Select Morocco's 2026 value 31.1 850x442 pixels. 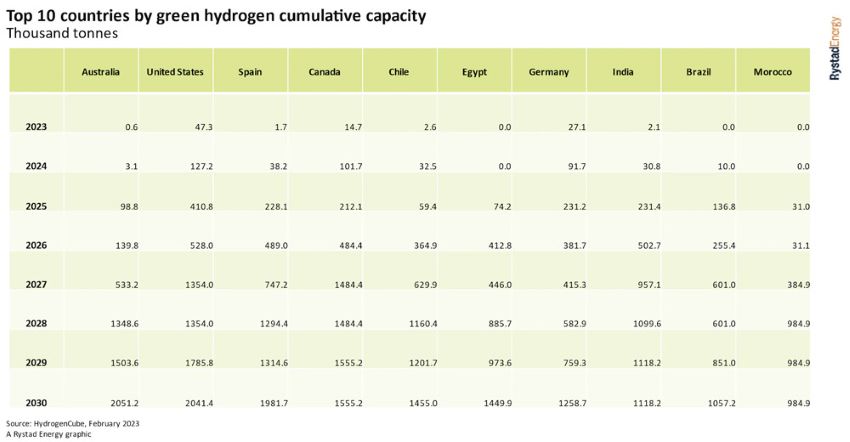pyautogui.click(x=801, y=245)
